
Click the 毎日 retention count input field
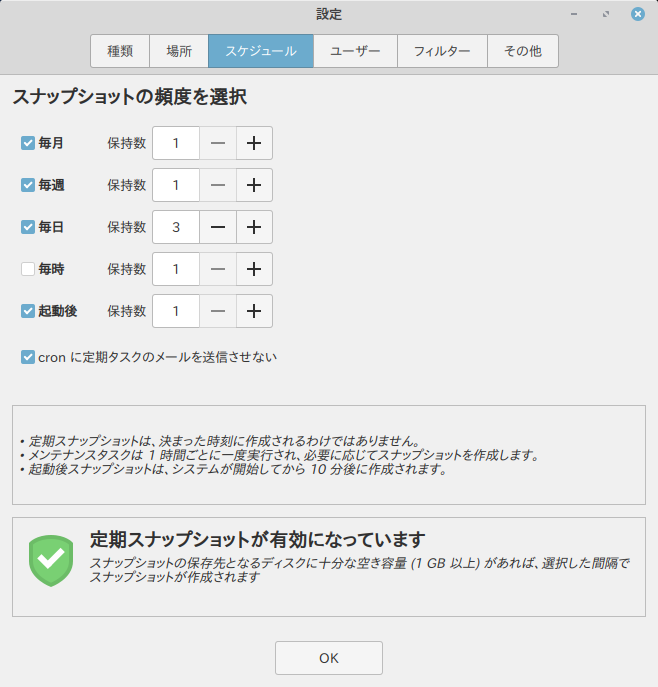click(176, 227)
